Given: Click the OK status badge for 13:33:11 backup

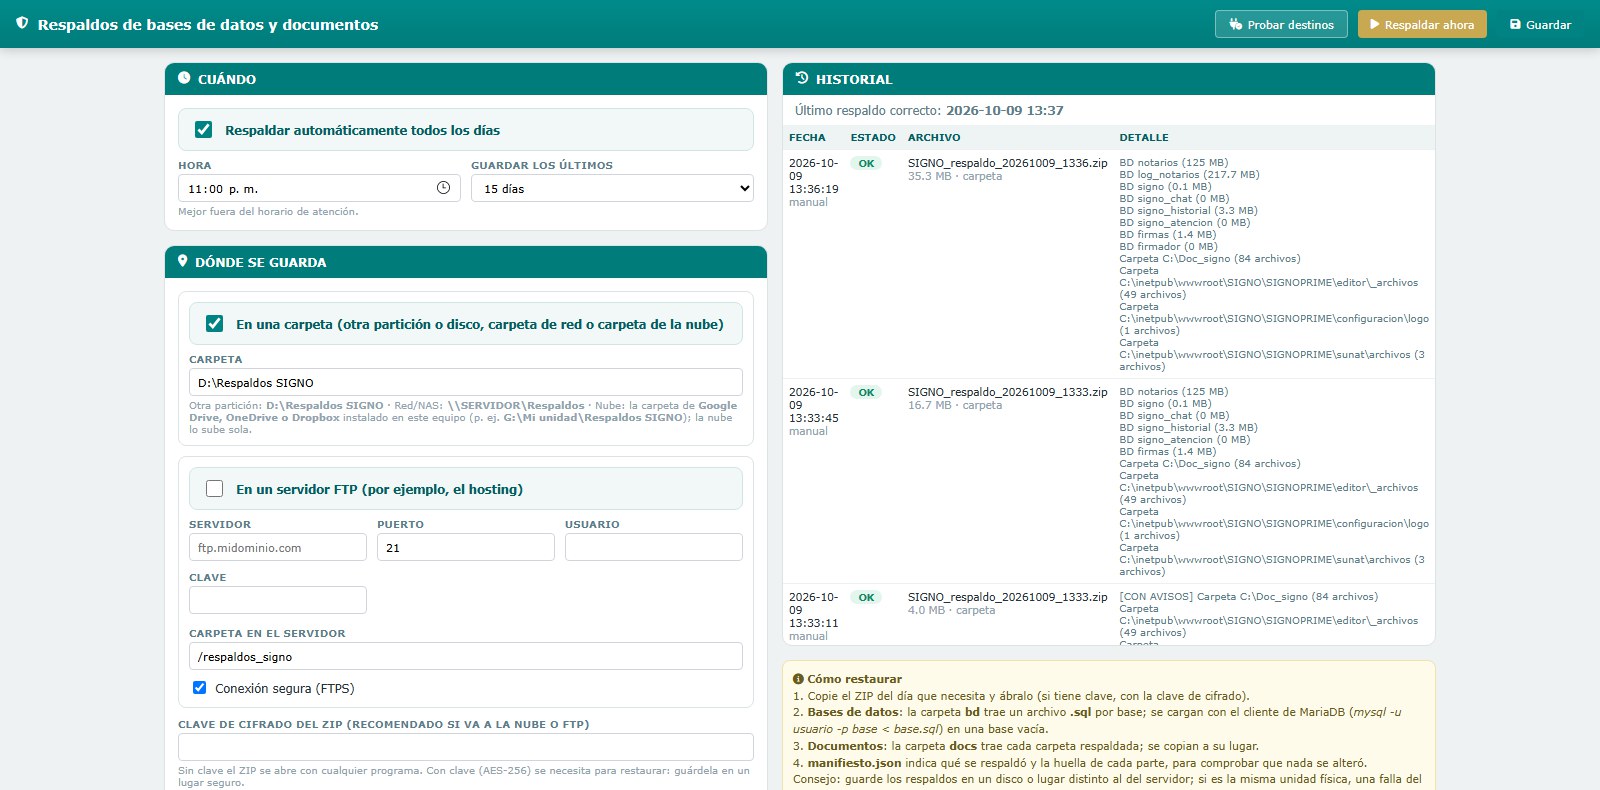Looking at the screenshot, I should pyautogui.click(x=866, y=597).
